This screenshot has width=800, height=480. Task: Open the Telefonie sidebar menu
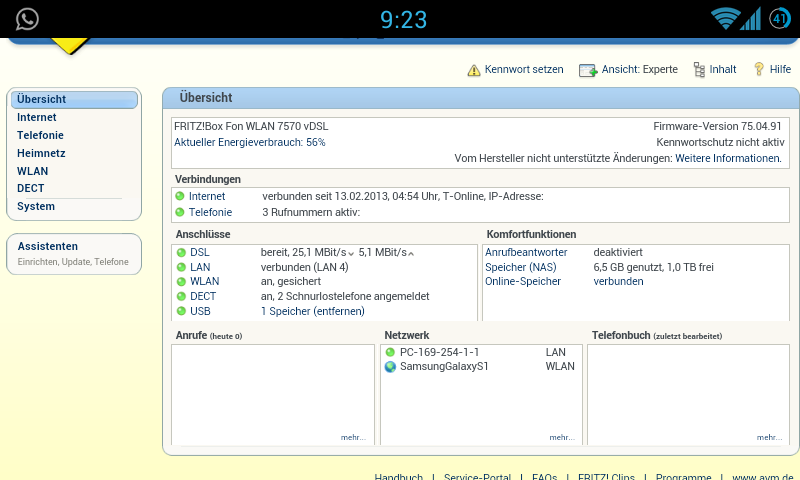(x=40, y=135)
